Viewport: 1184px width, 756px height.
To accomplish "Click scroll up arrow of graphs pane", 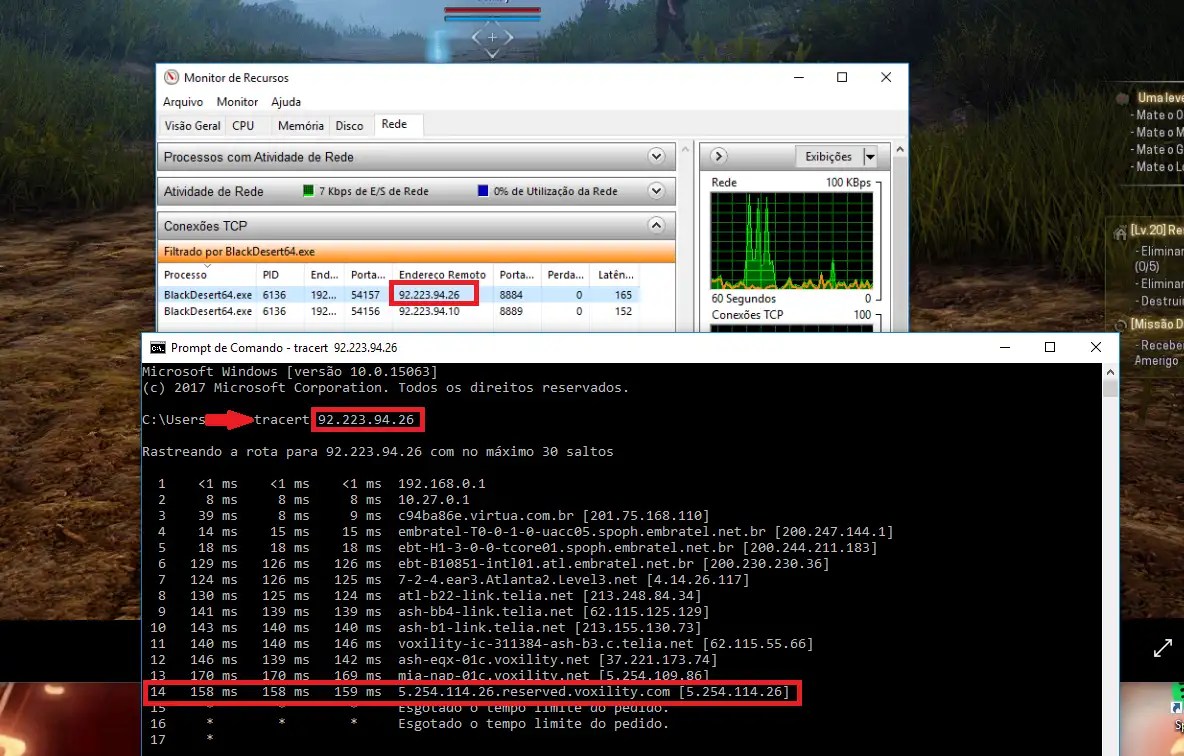I will click(899, 150).
